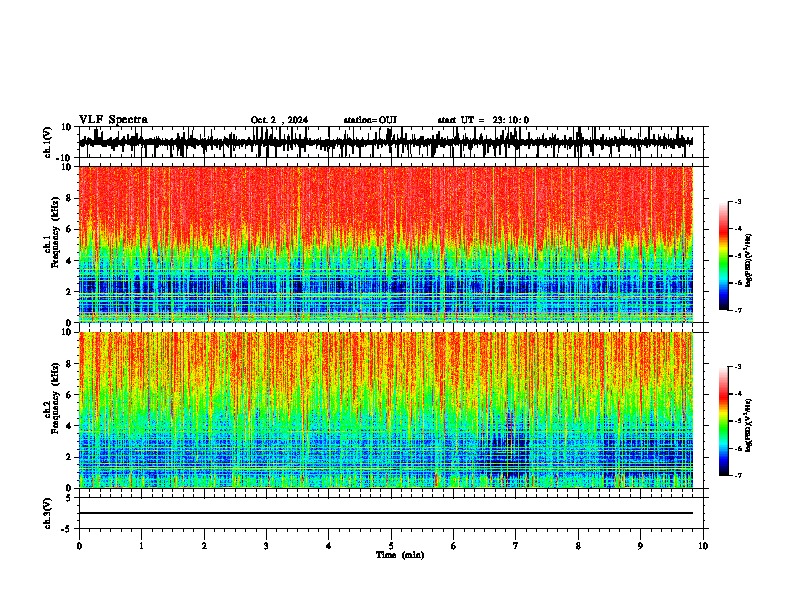Click the 'Time (min)' axis label
This screenshot has width=792, height=612.
pos(400,555)
